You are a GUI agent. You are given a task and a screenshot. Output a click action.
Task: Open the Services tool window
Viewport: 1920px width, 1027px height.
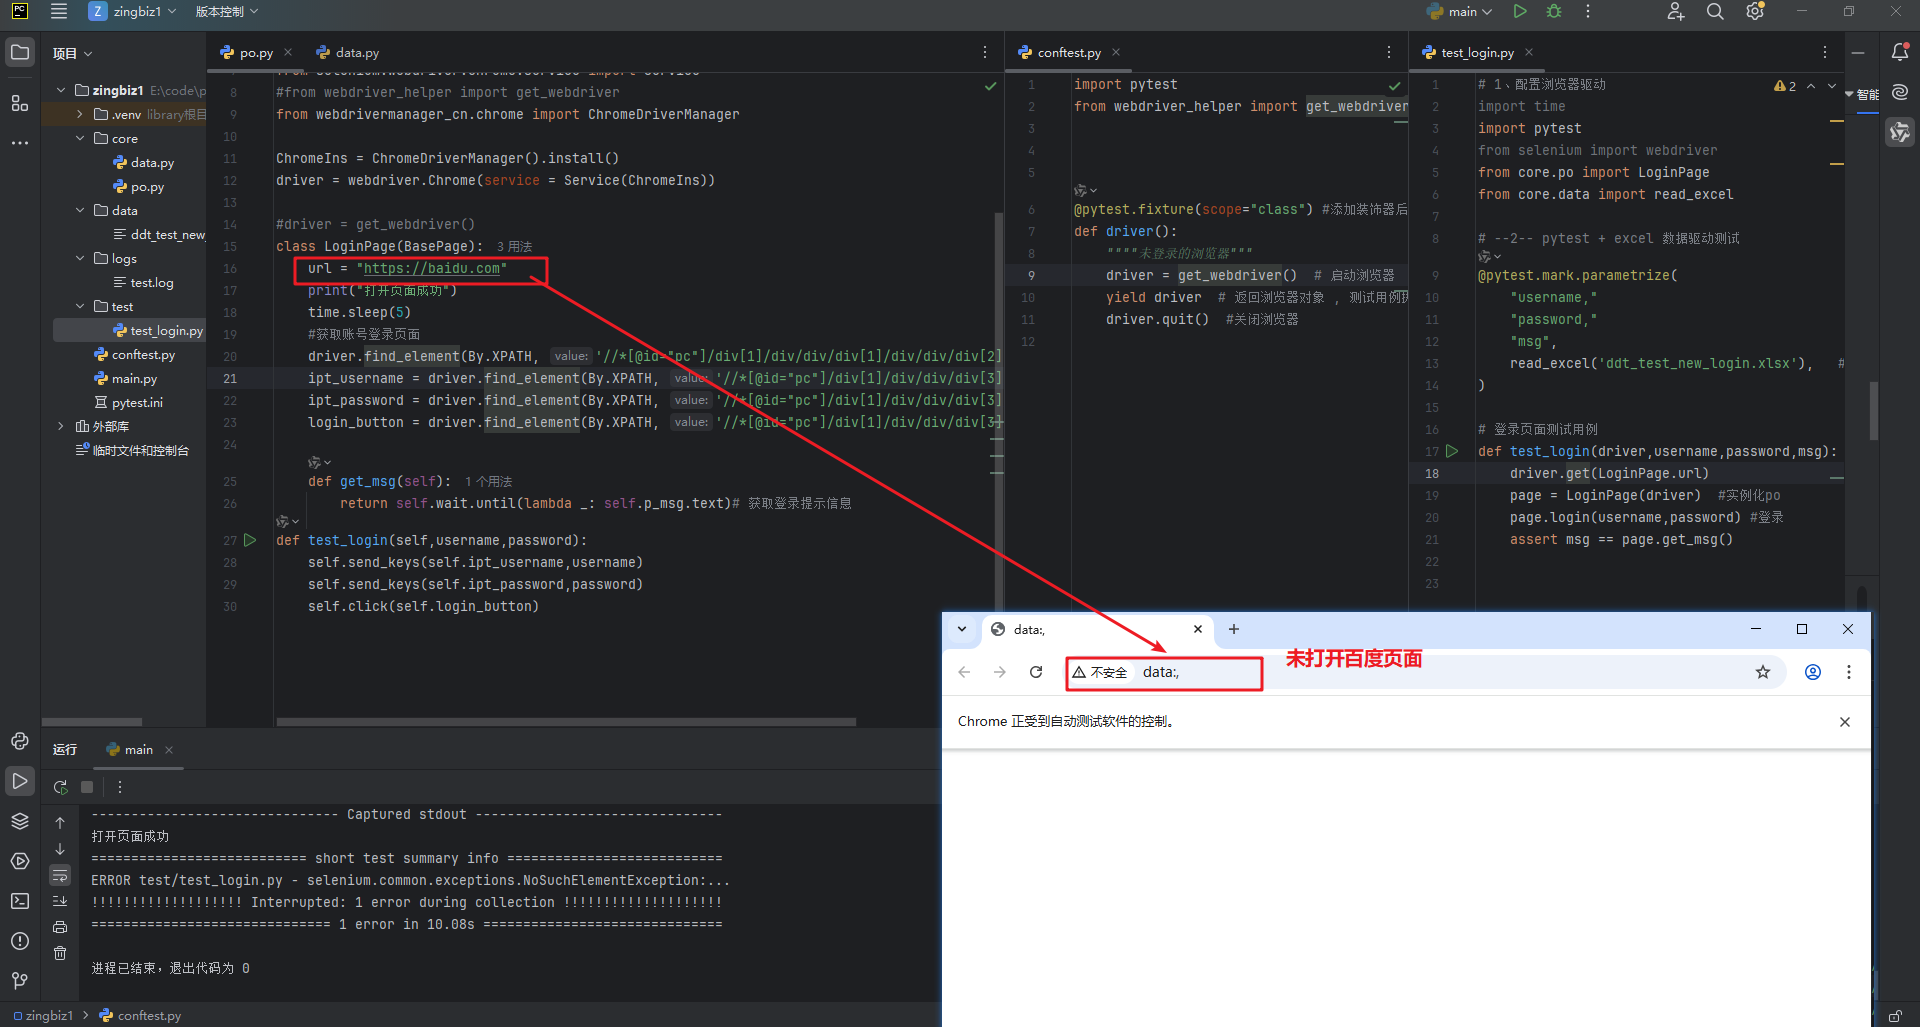click(20, 861)
